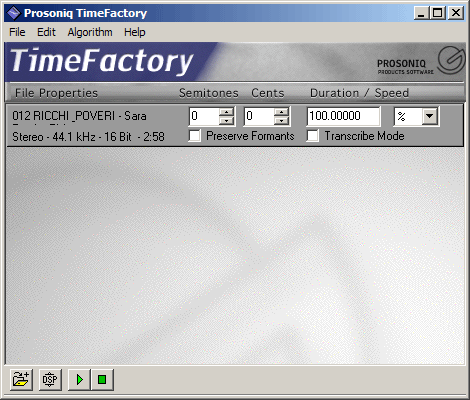Viewport: 470px width, 400px height.
Task: Enable Transcribe Mode checkbox
Action: point(313,136)
